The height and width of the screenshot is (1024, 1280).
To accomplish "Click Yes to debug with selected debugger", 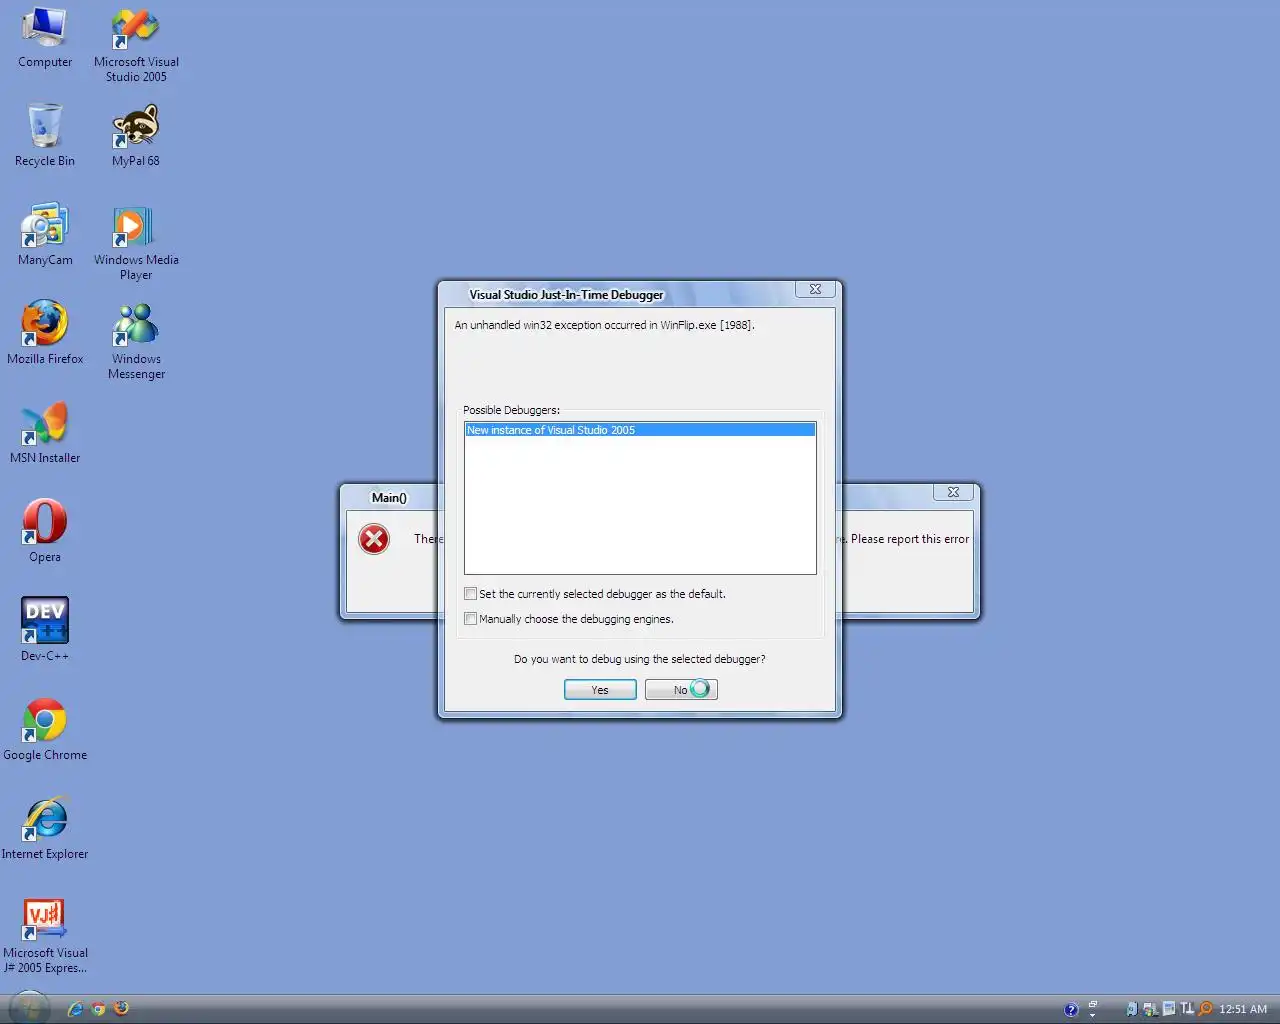I will pyautogui.click(x=600, y=690).
